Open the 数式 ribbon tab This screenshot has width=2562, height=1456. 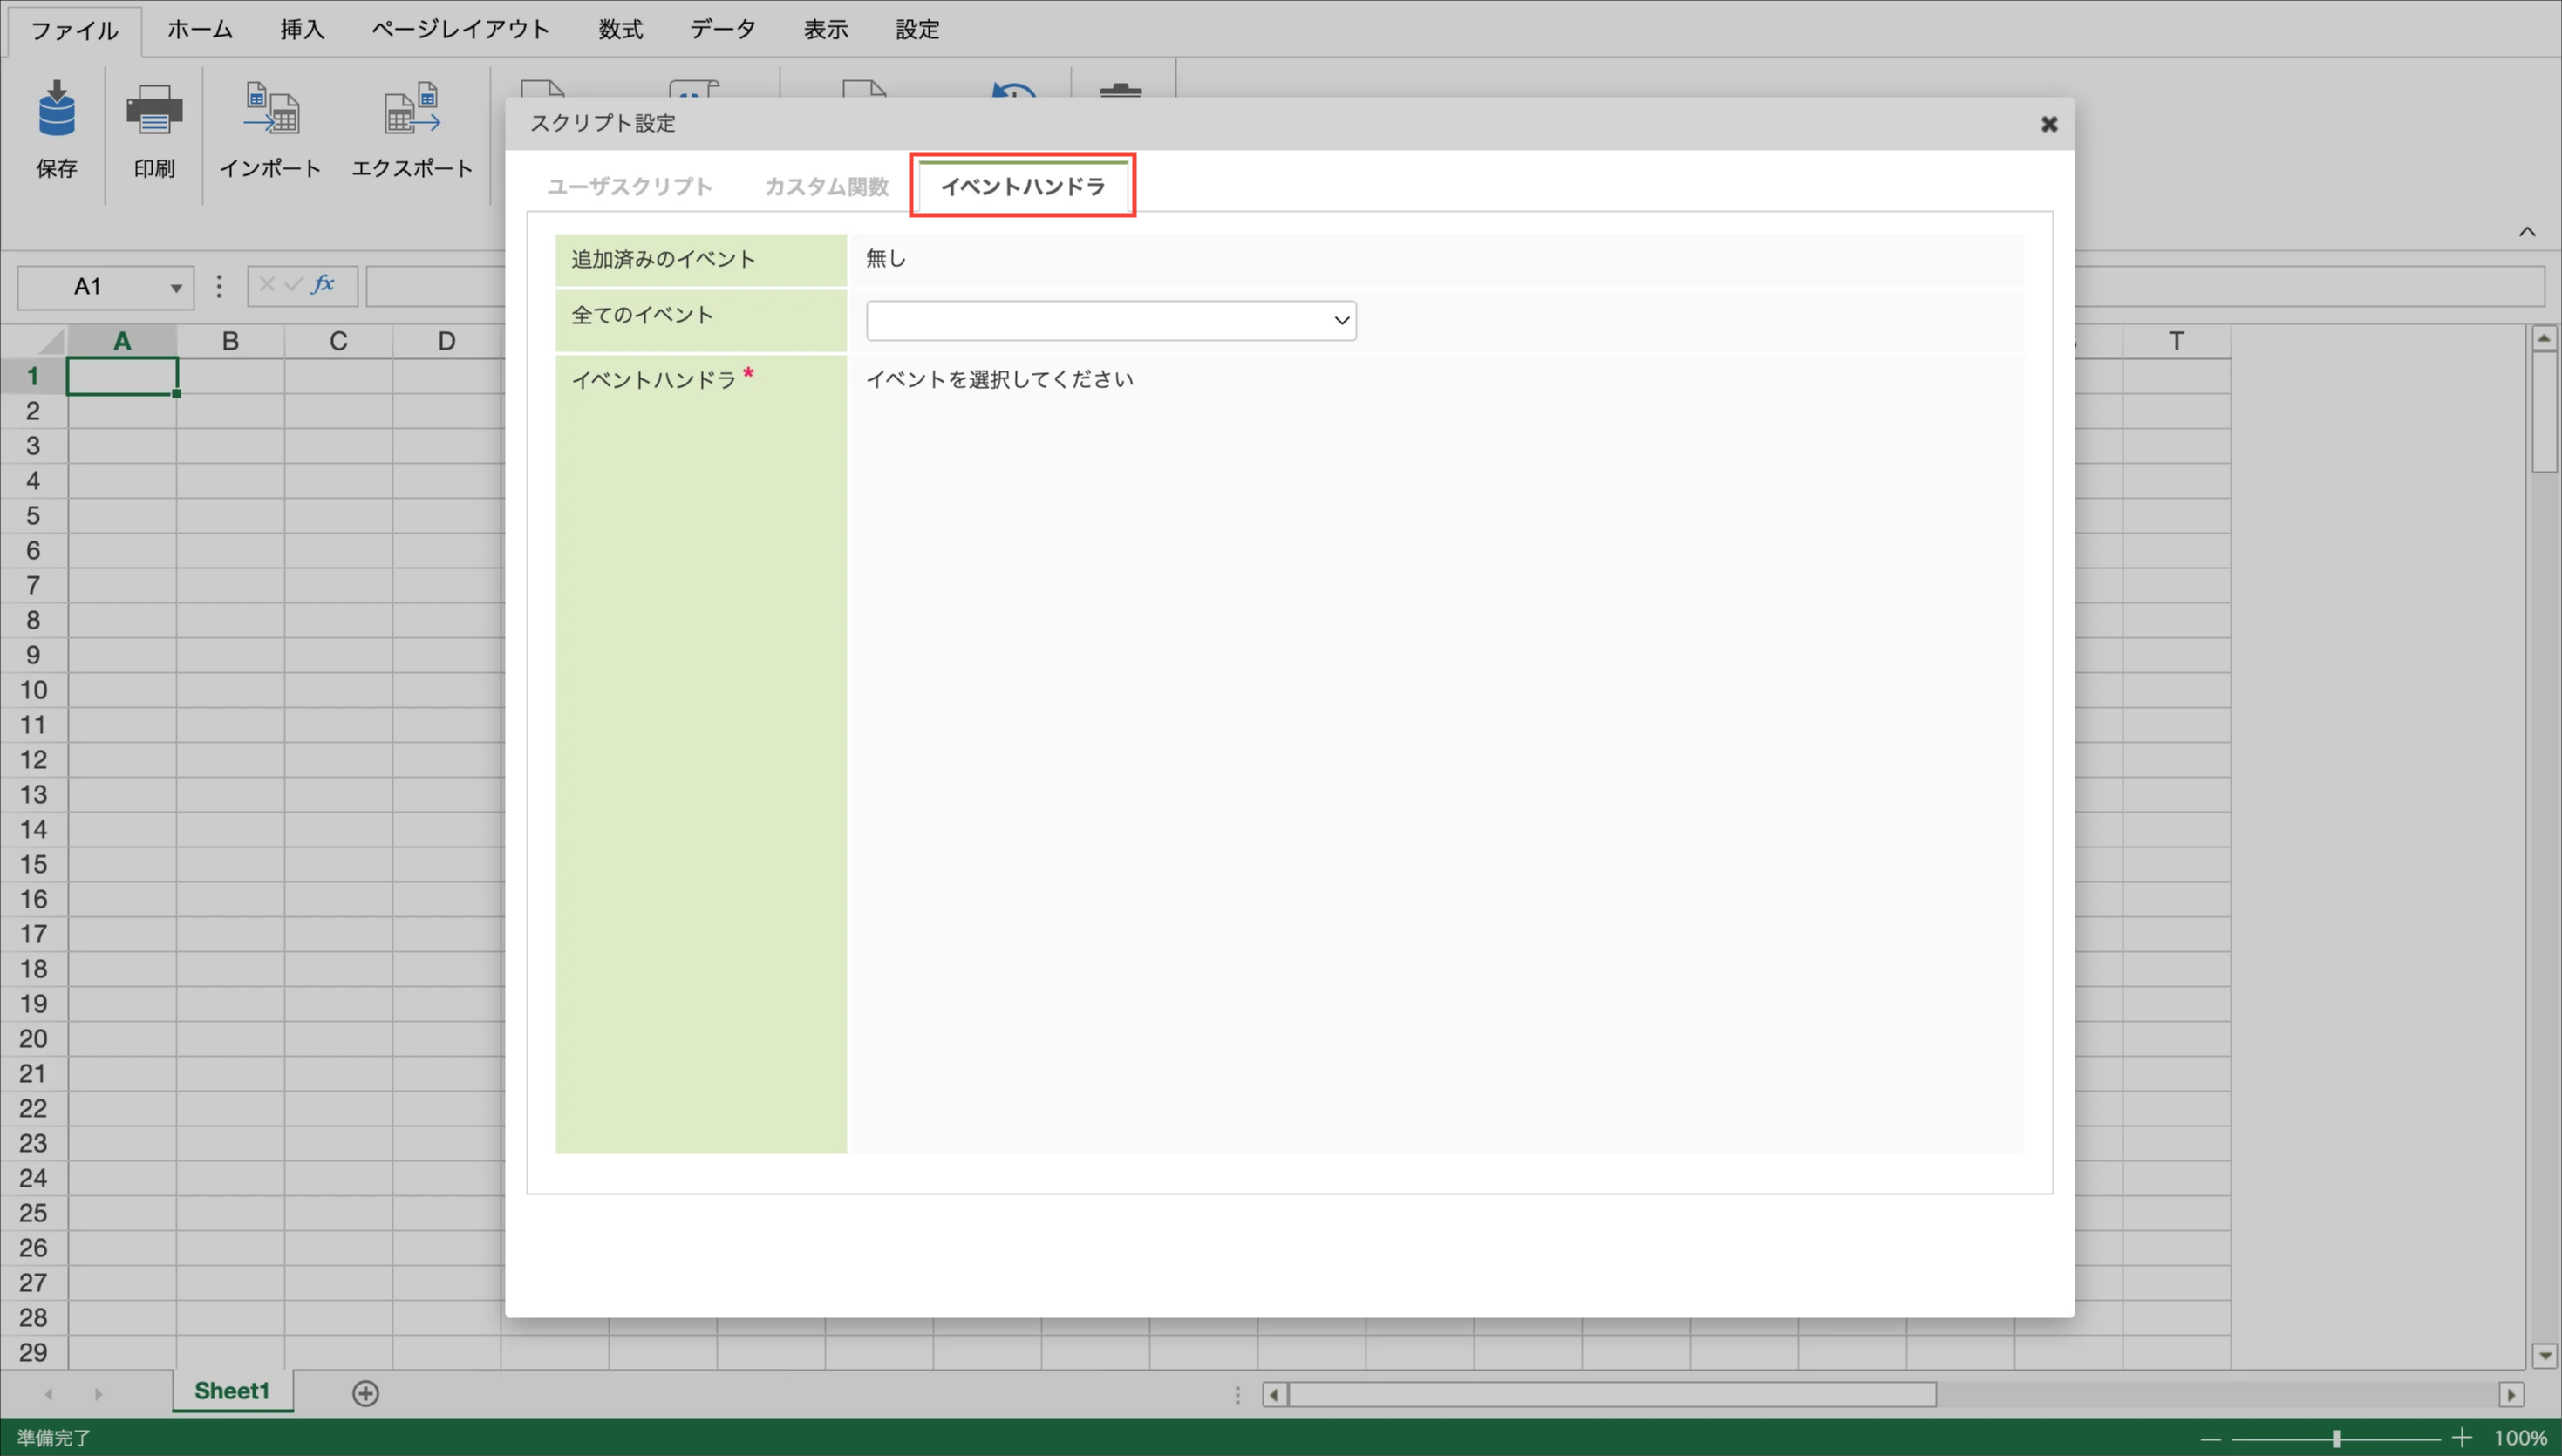click(620, 30)
